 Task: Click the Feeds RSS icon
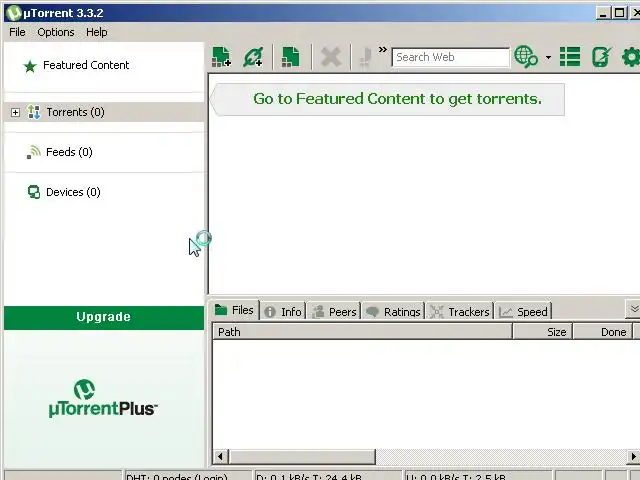34,152
